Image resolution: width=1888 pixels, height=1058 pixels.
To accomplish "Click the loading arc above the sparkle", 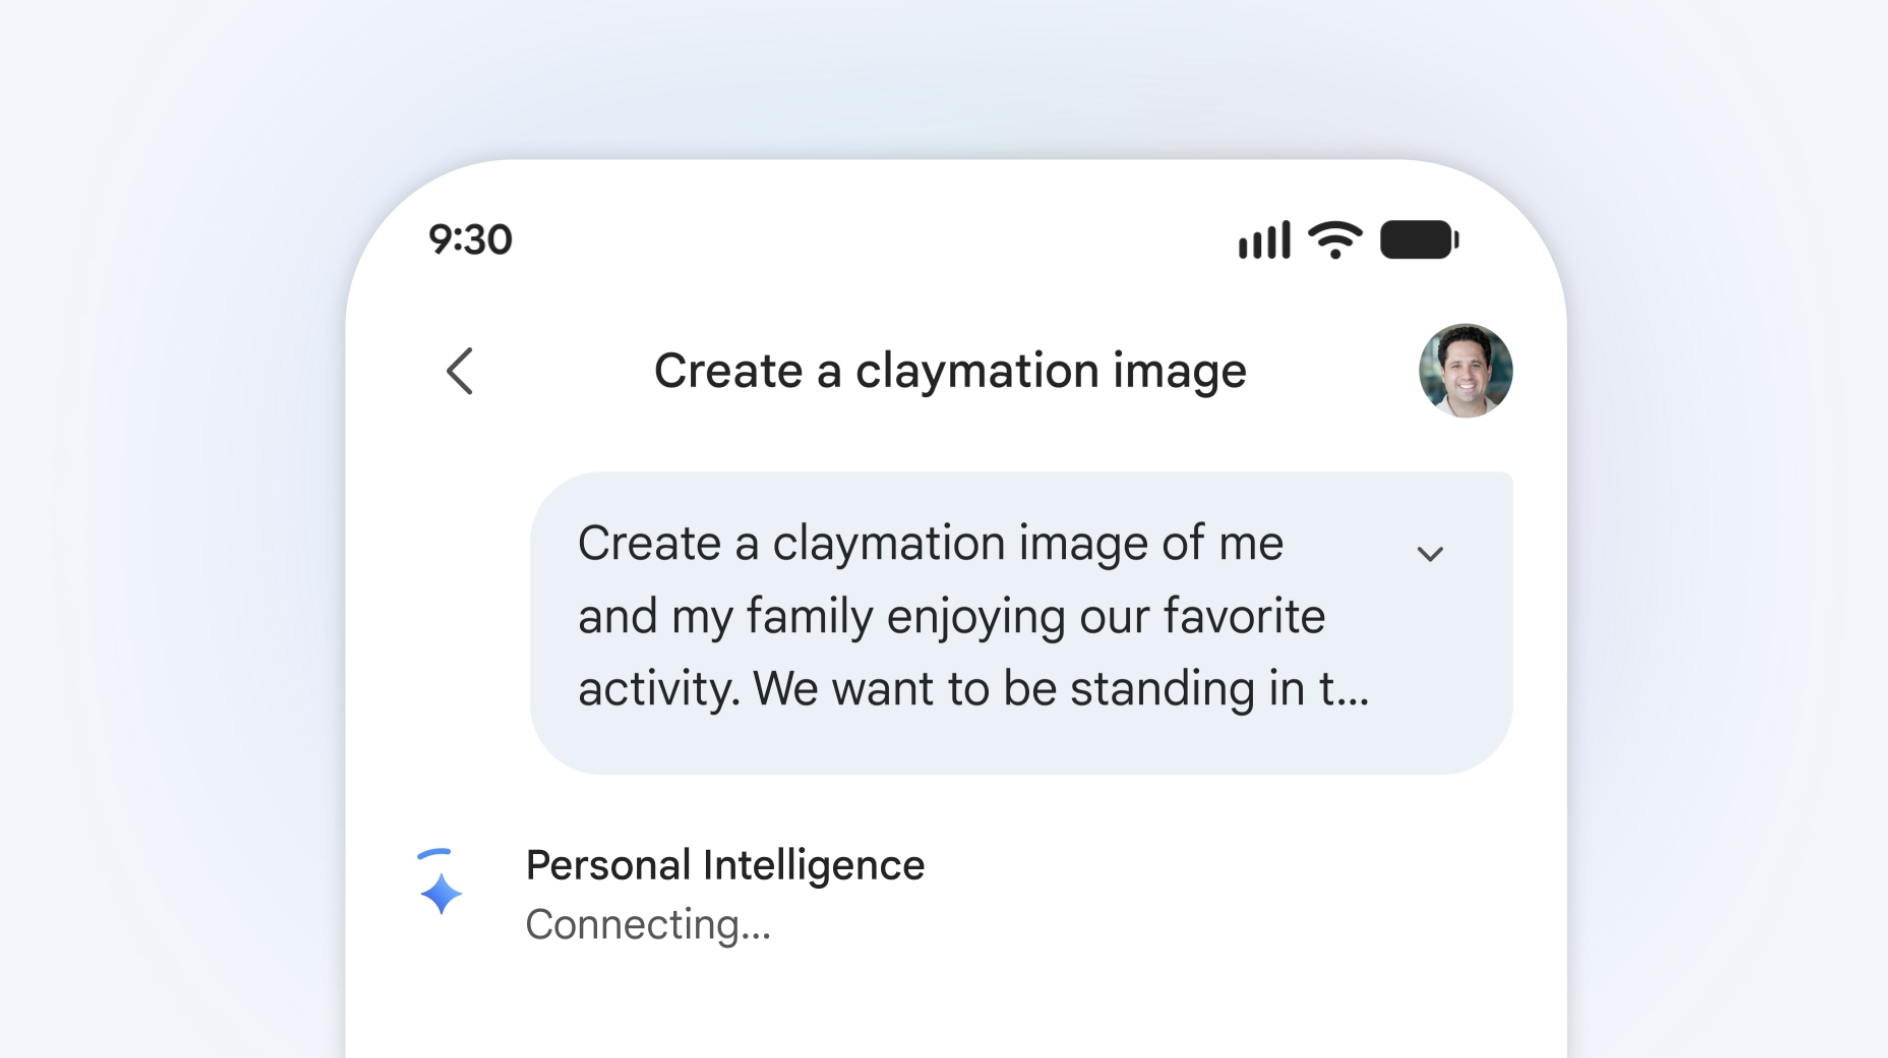I will pos(435,854).
